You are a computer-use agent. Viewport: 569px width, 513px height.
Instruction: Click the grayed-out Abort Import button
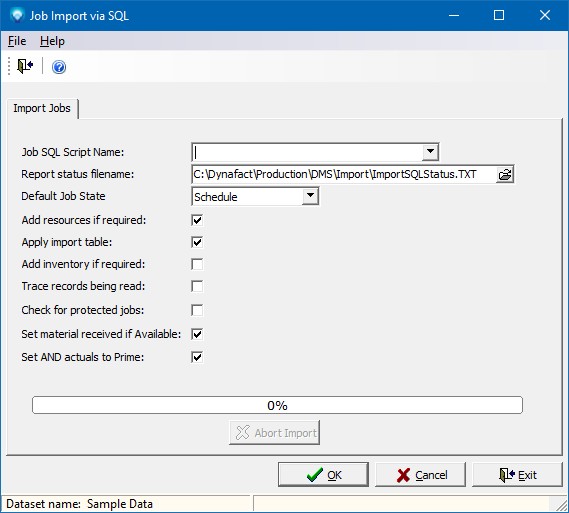tap(274, 432)
